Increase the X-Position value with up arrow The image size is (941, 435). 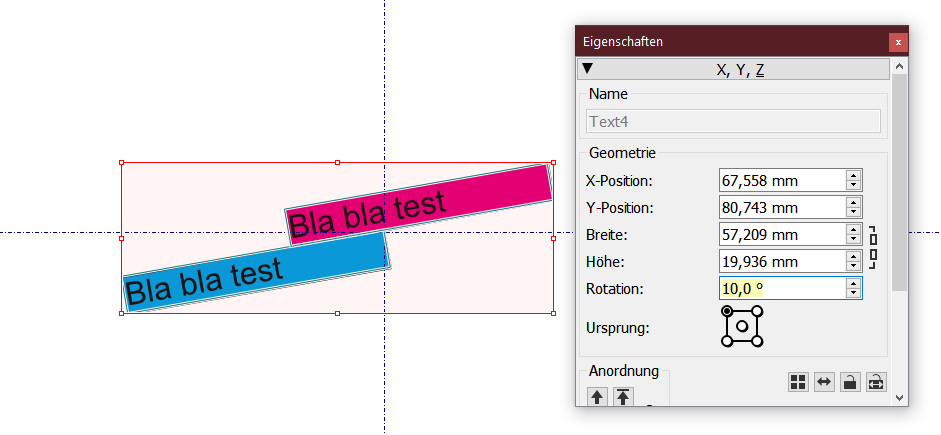coord(853,175)
